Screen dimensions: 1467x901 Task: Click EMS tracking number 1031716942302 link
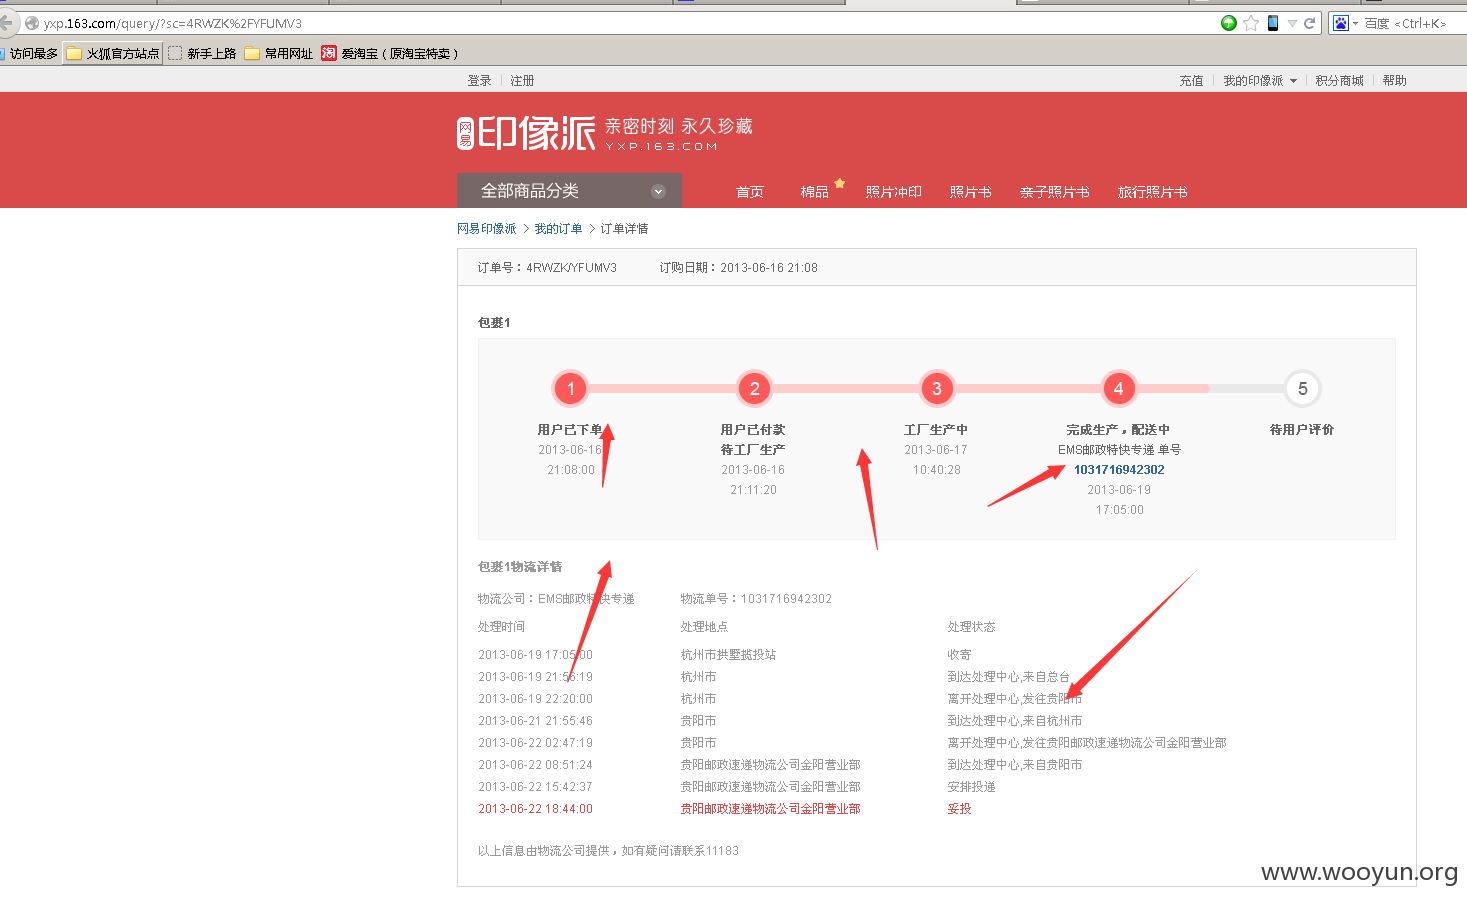[x=1119, y=470]
